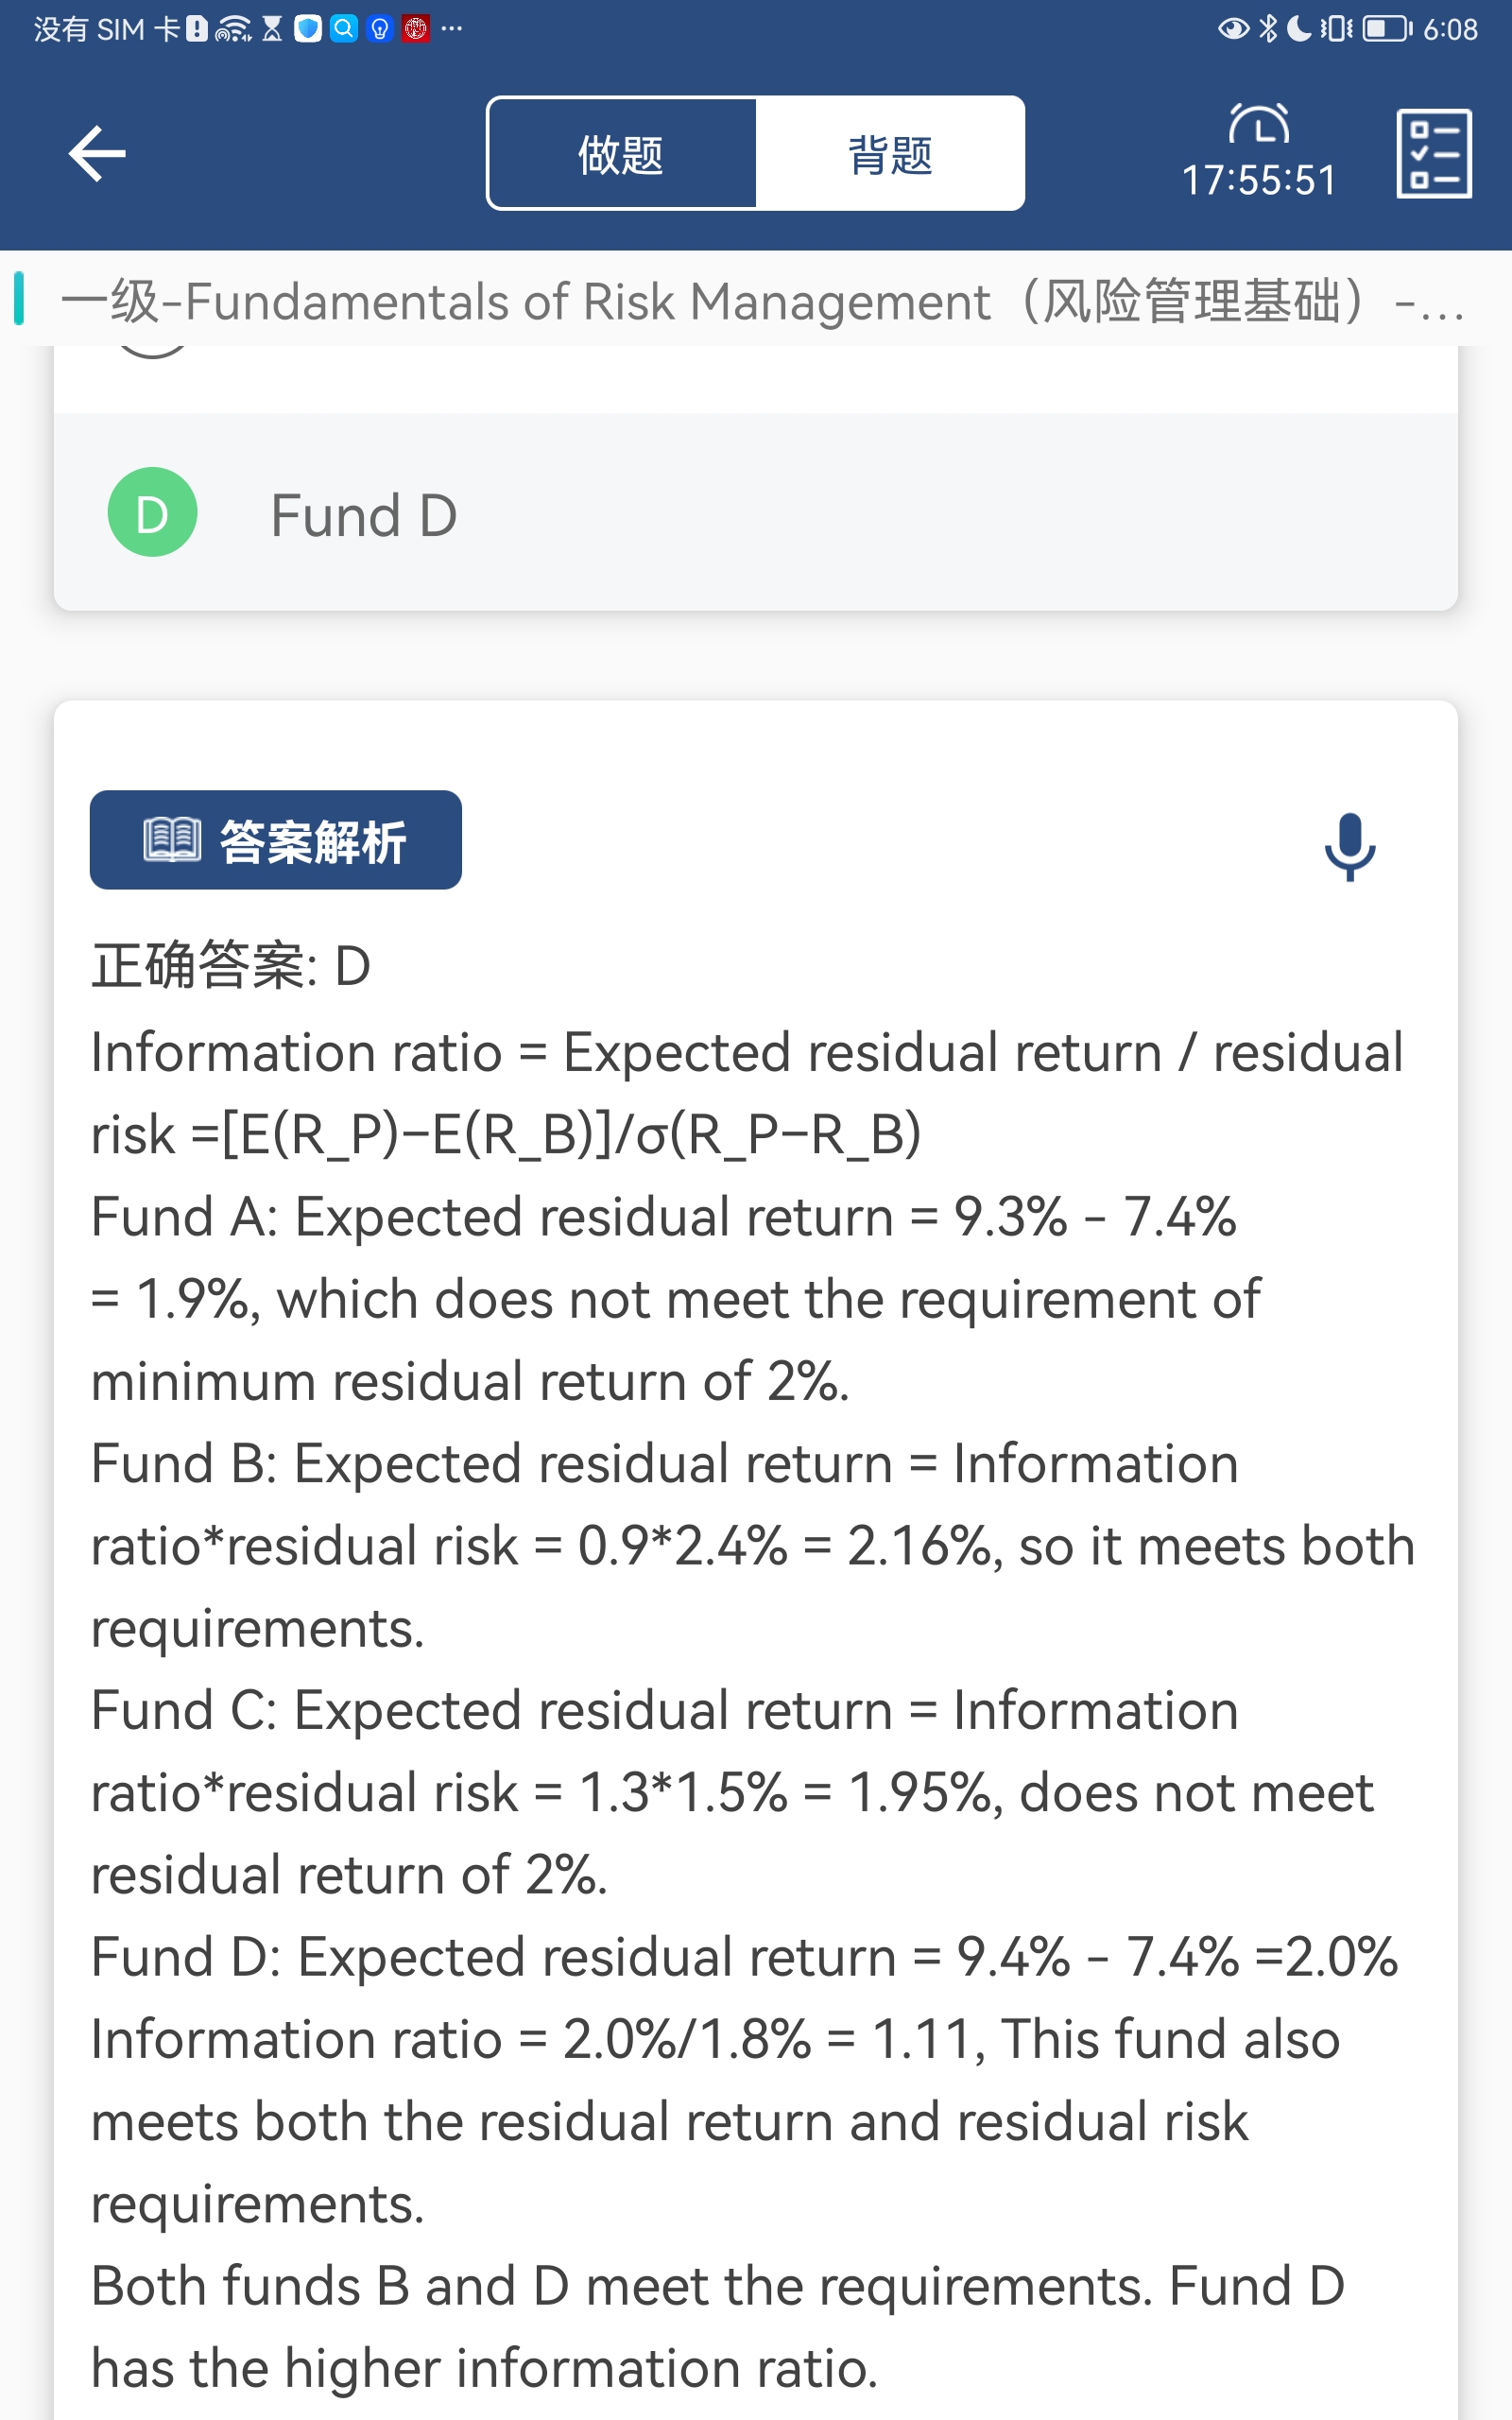Viewport: 1512px width, 2420px height.
Task: Tap the blue shield notification icon
Action: coord(308,29)
